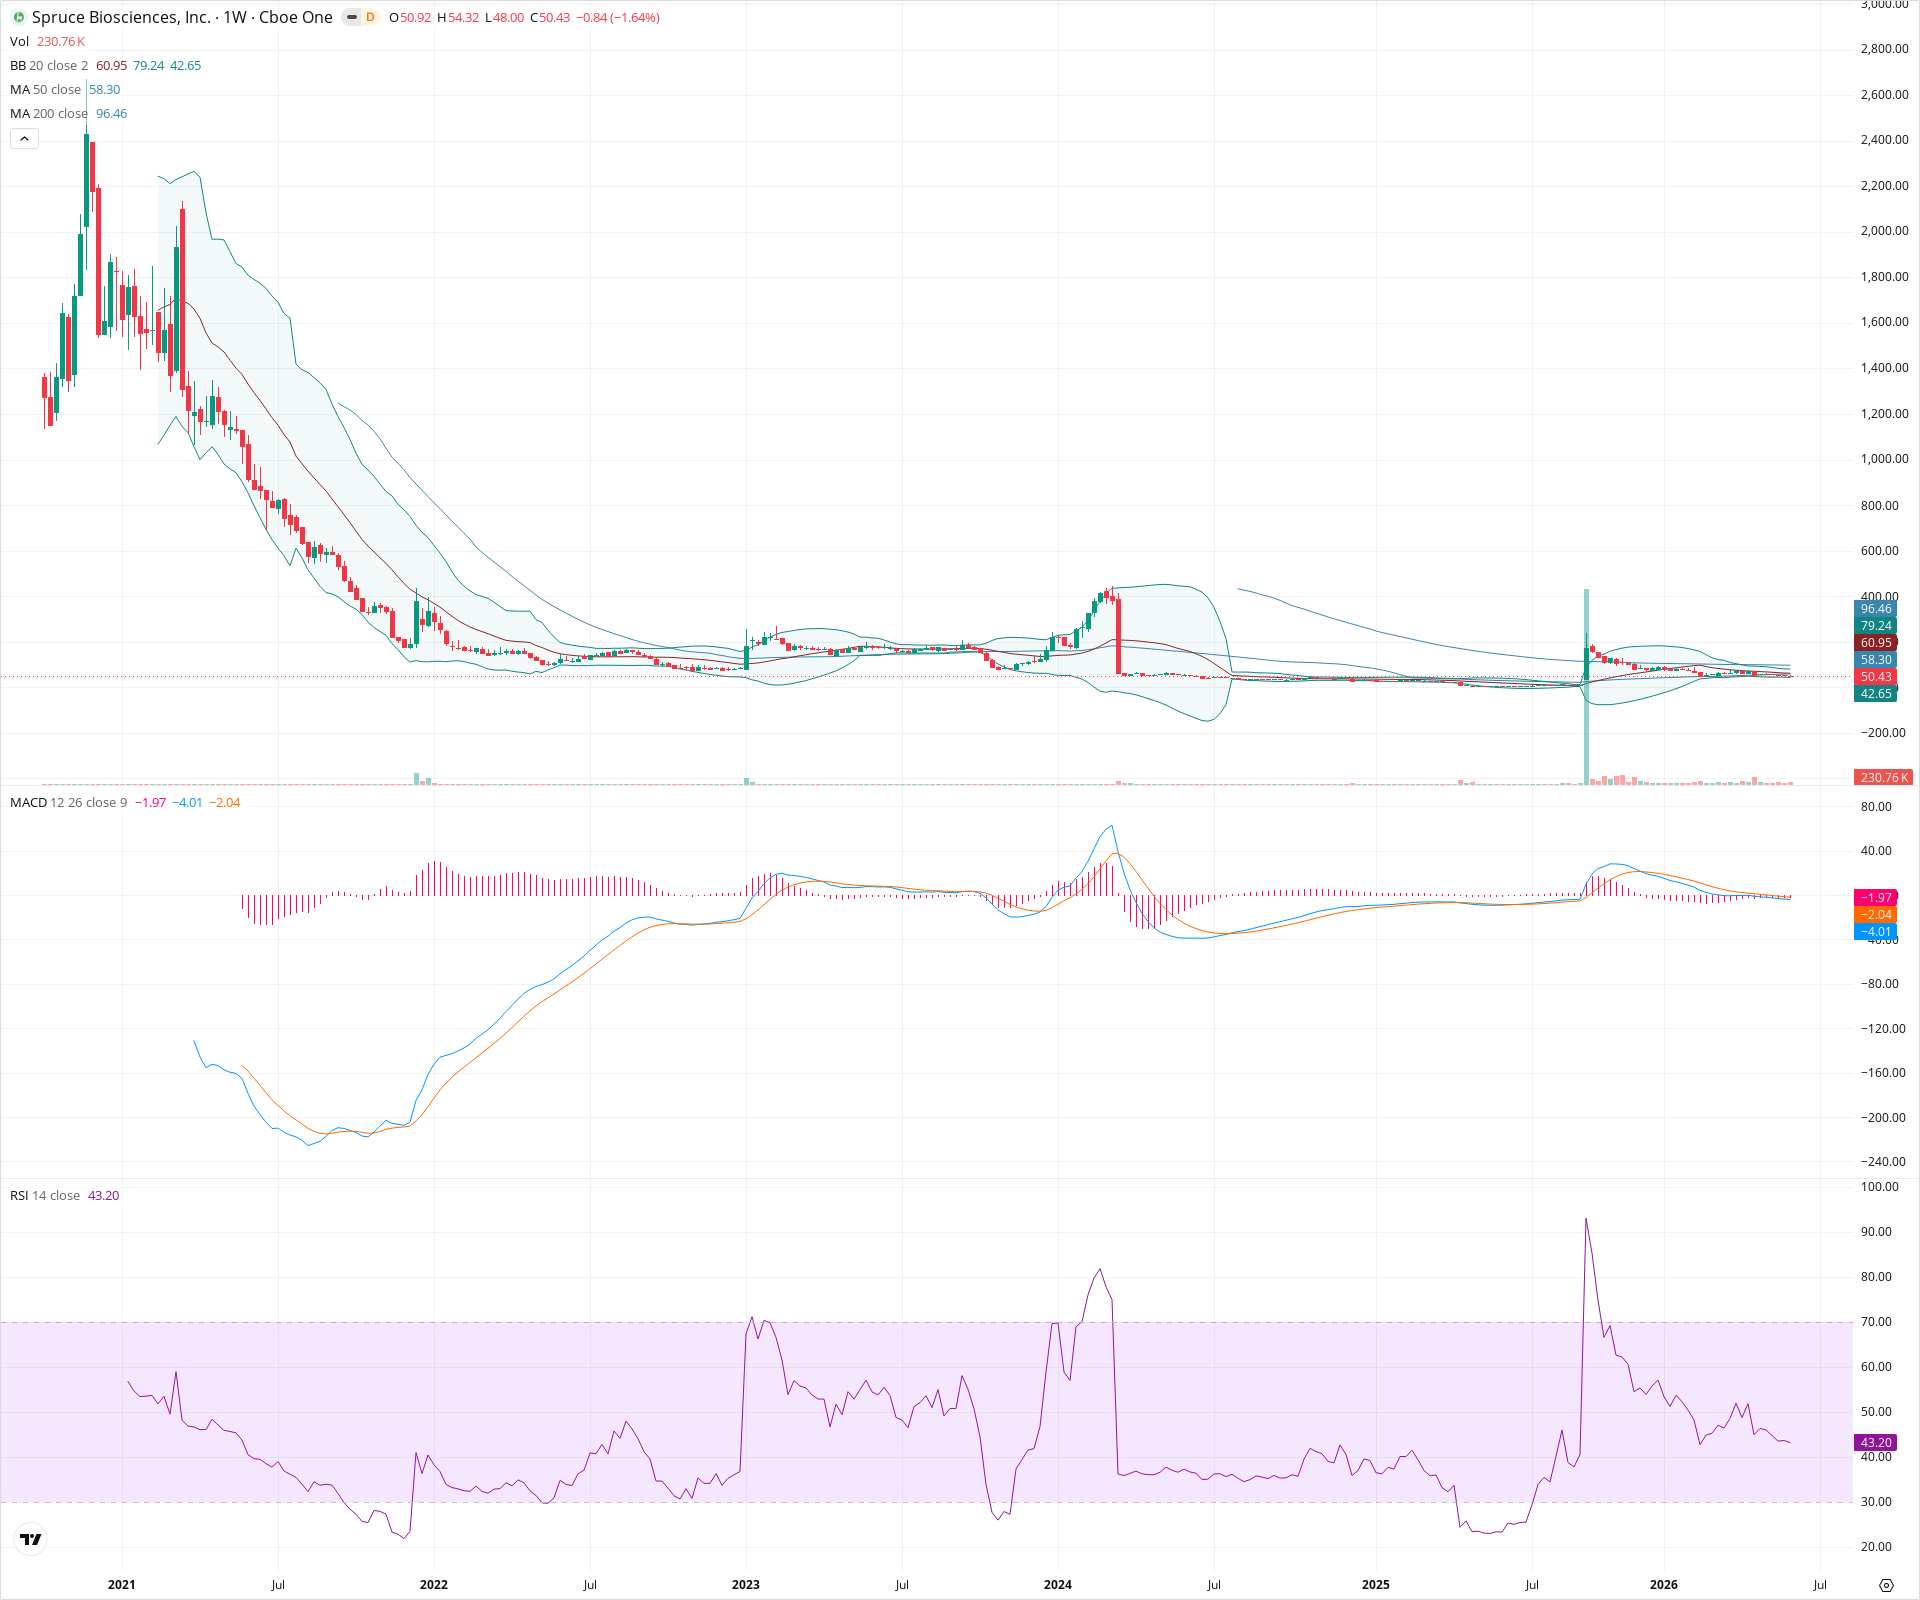Click Vol value 230.76 K in legend
The height and width of the screenshot is (1600, 1920).
[x=61, y=41]
